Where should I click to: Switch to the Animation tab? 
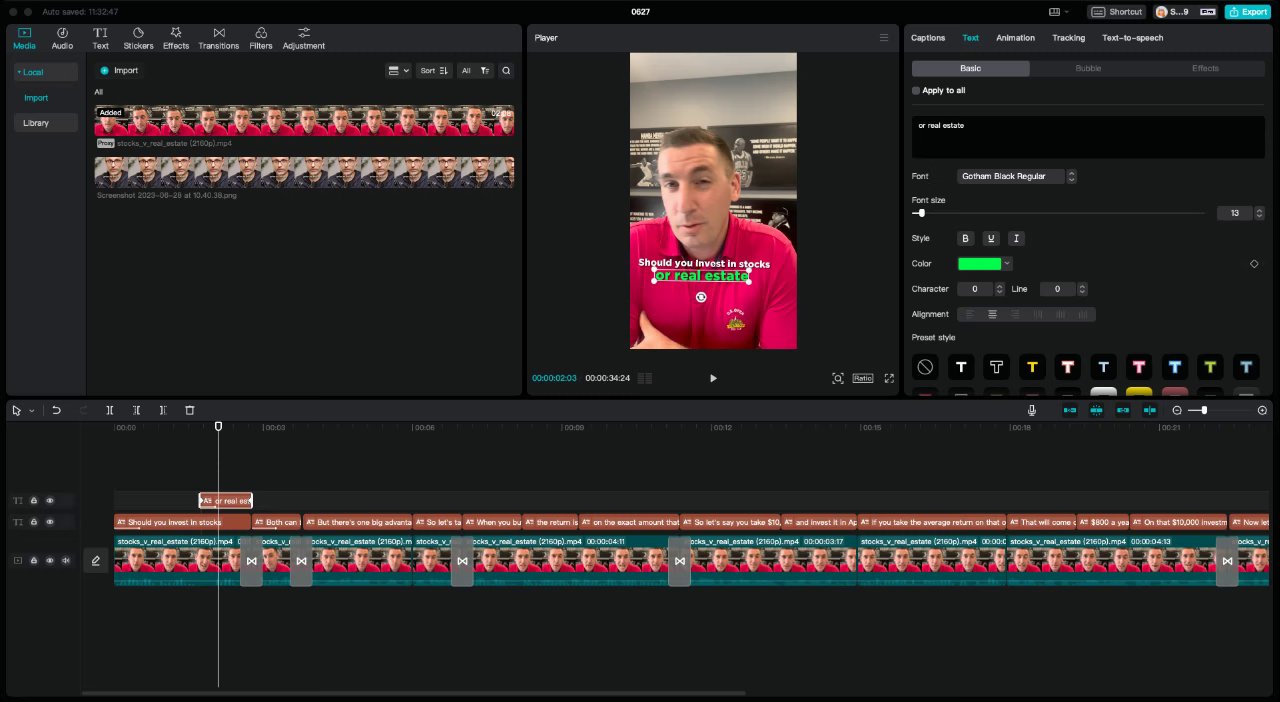pos(1015,37)
